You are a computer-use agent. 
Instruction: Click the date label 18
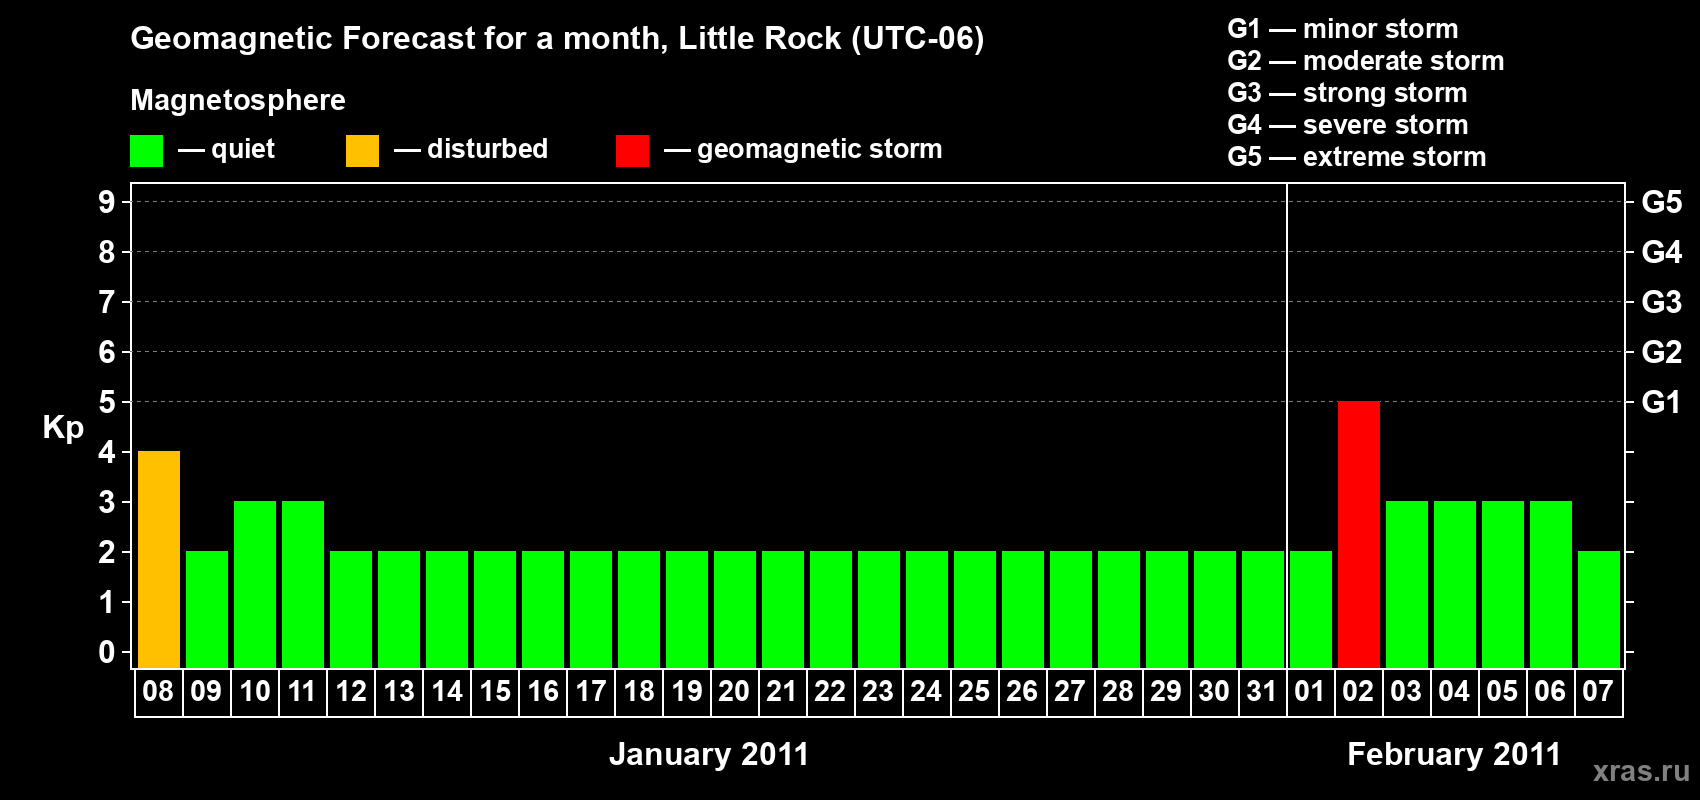[x=639, y=692]
